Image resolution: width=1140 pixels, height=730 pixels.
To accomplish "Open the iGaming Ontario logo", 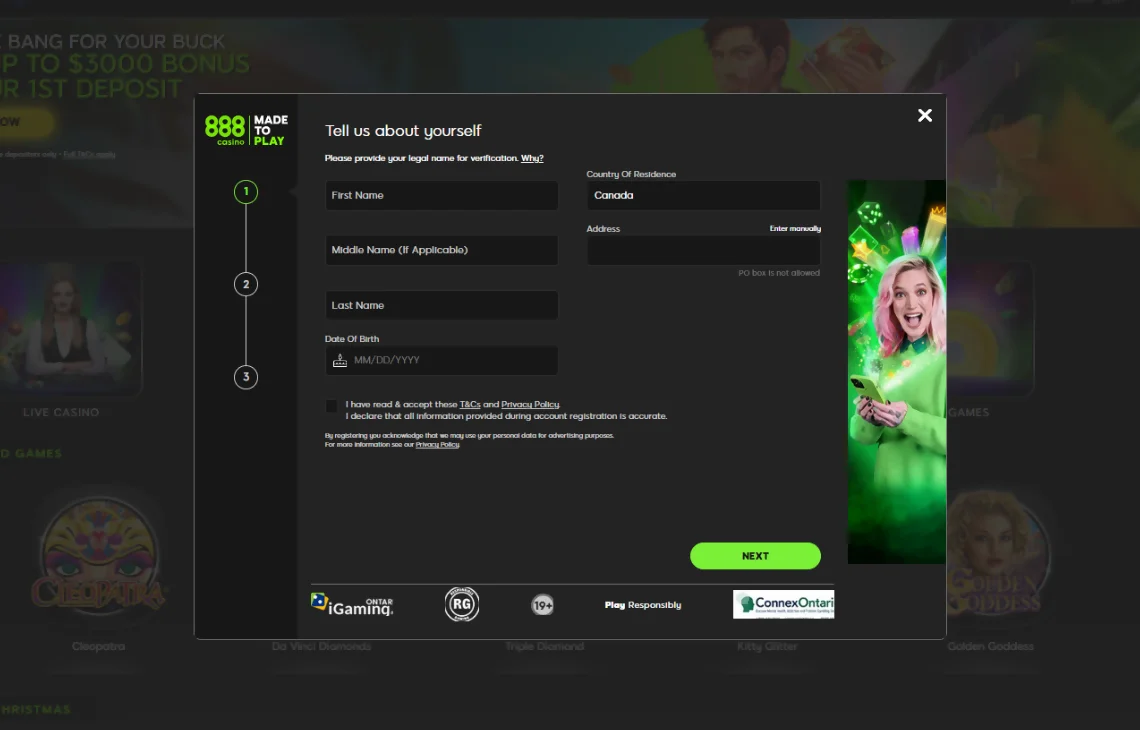I will coord(353,605).
